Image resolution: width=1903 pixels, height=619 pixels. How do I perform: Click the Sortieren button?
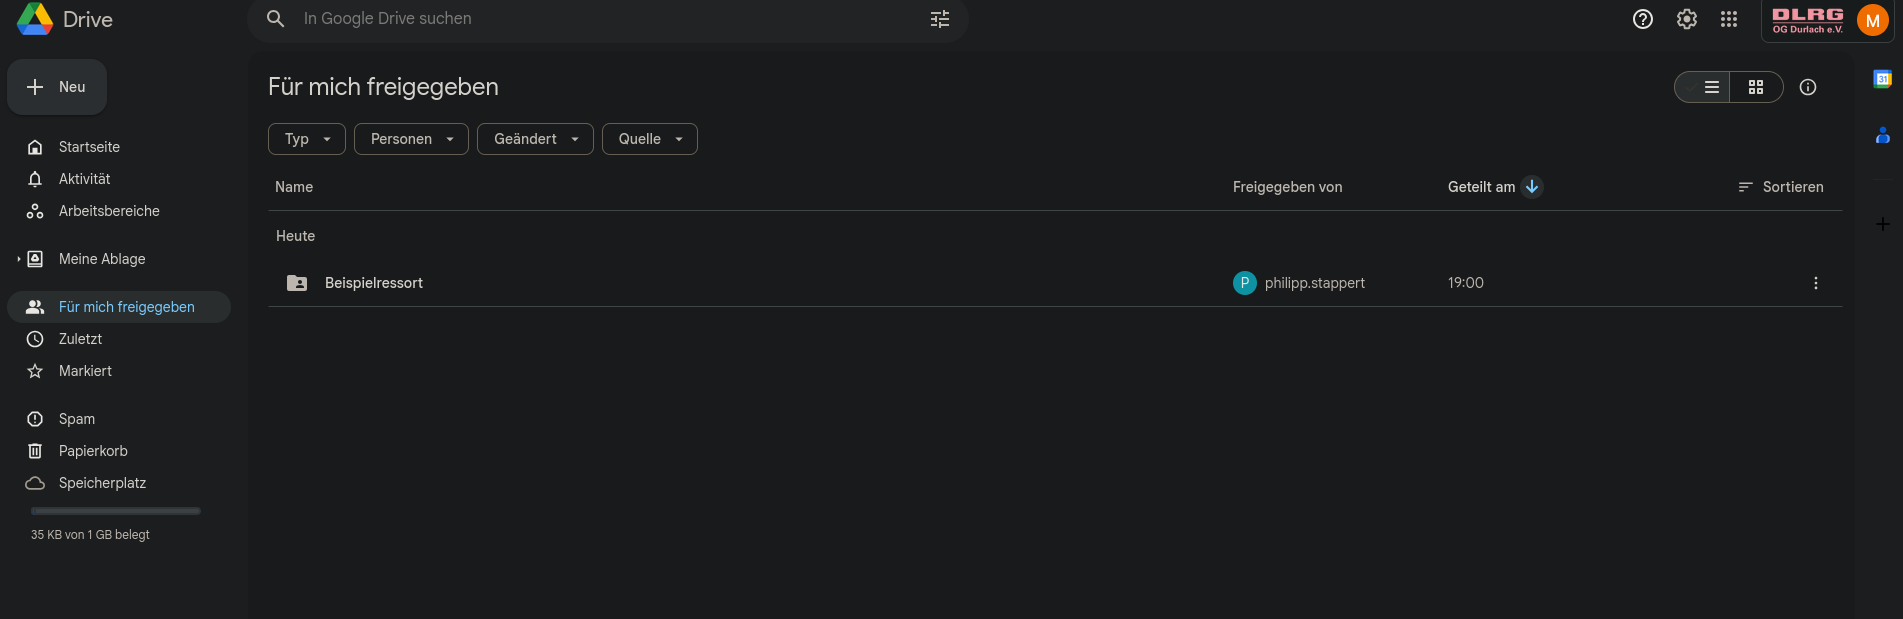click(1780, 187)
